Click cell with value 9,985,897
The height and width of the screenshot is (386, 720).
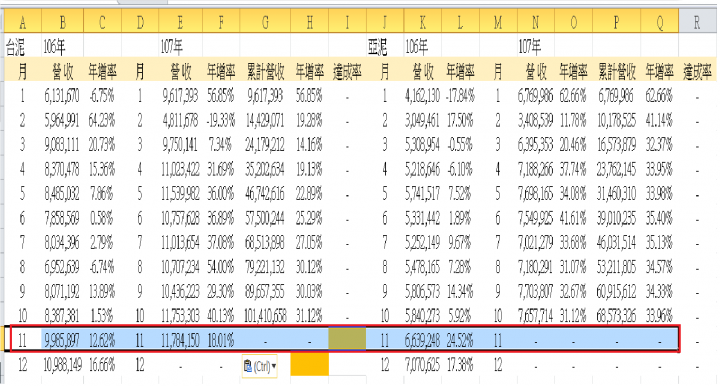pyautogui.click(x=62, y=340)
